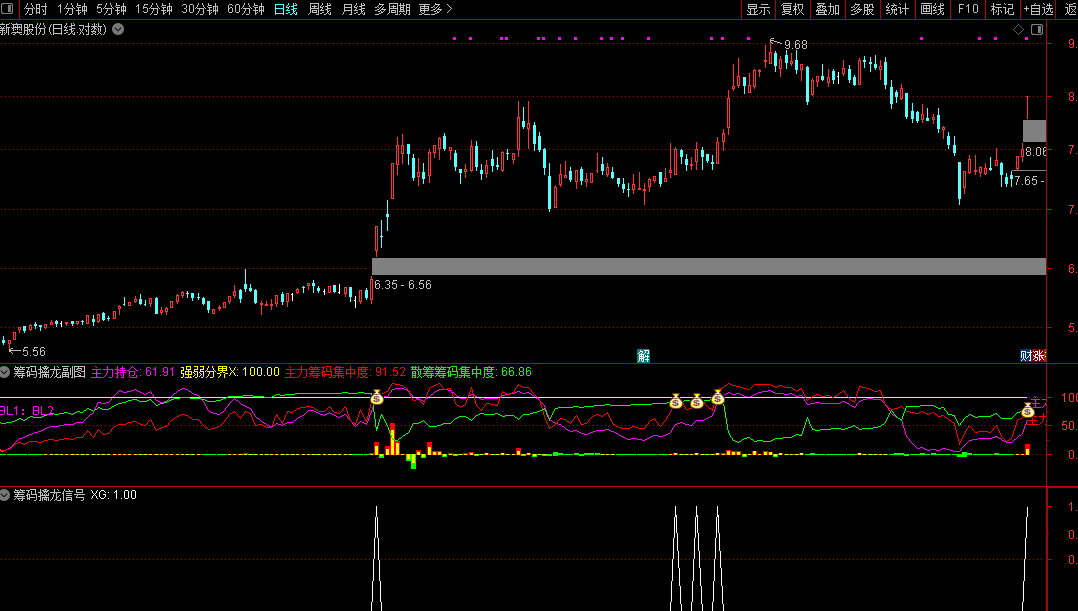
Task: Switch to the 周线 weekly period tab
Action: point(320,10)
